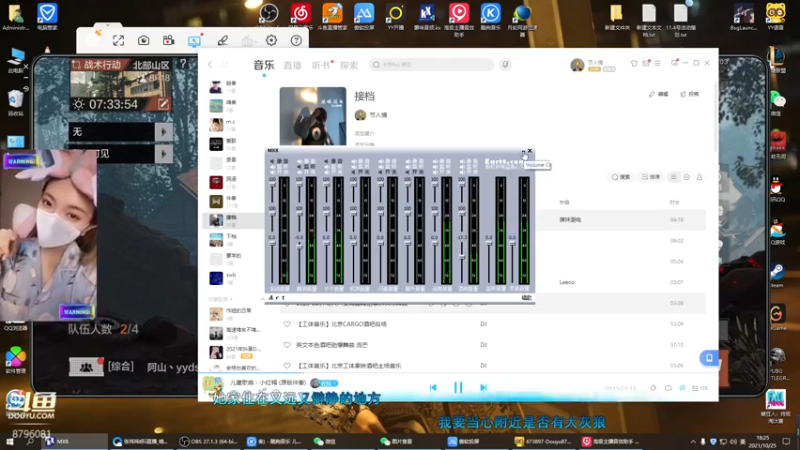The image size is (800, 450).
Task: Click the eighth channel's fader at -17.3
Action: point(462,256)
